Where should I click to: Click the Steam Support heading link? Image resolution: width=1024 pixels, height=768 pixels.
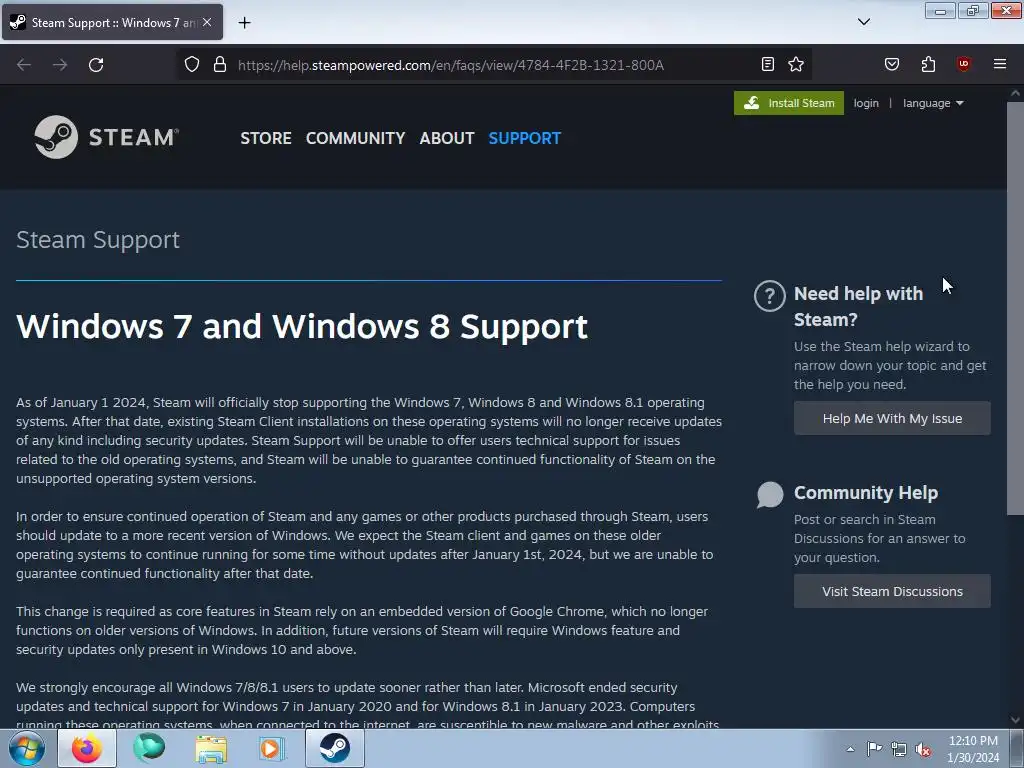(x=98, y=240)
